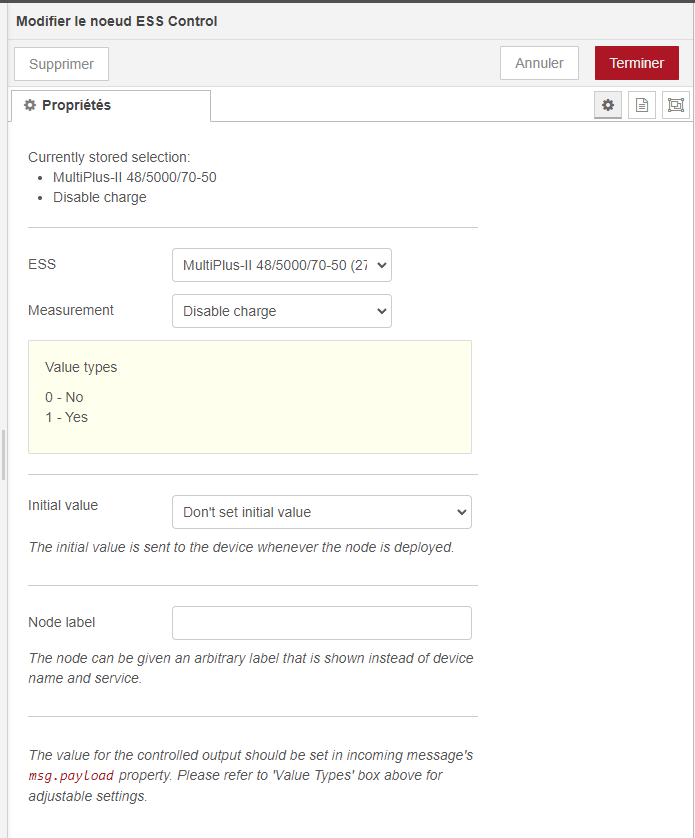Click the 'Value types' heading in yellow box
Viewport: 695px width, 838px height.
pyautogui.click(x=81, y=367)
